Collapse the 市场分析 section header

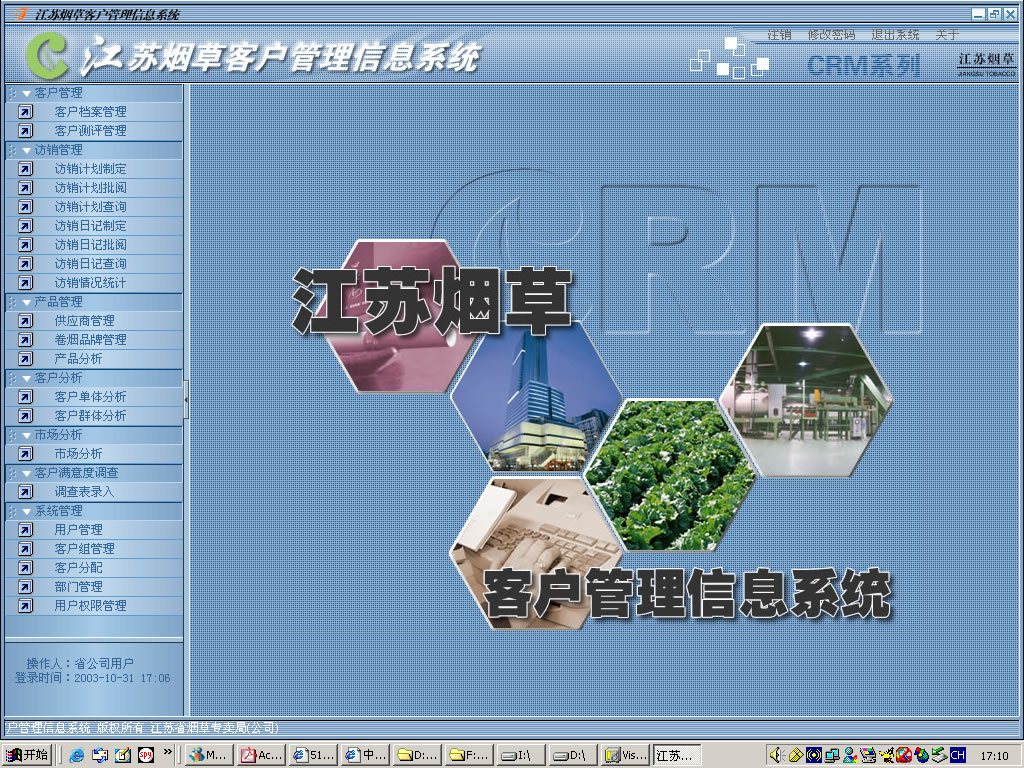point(27,435)
